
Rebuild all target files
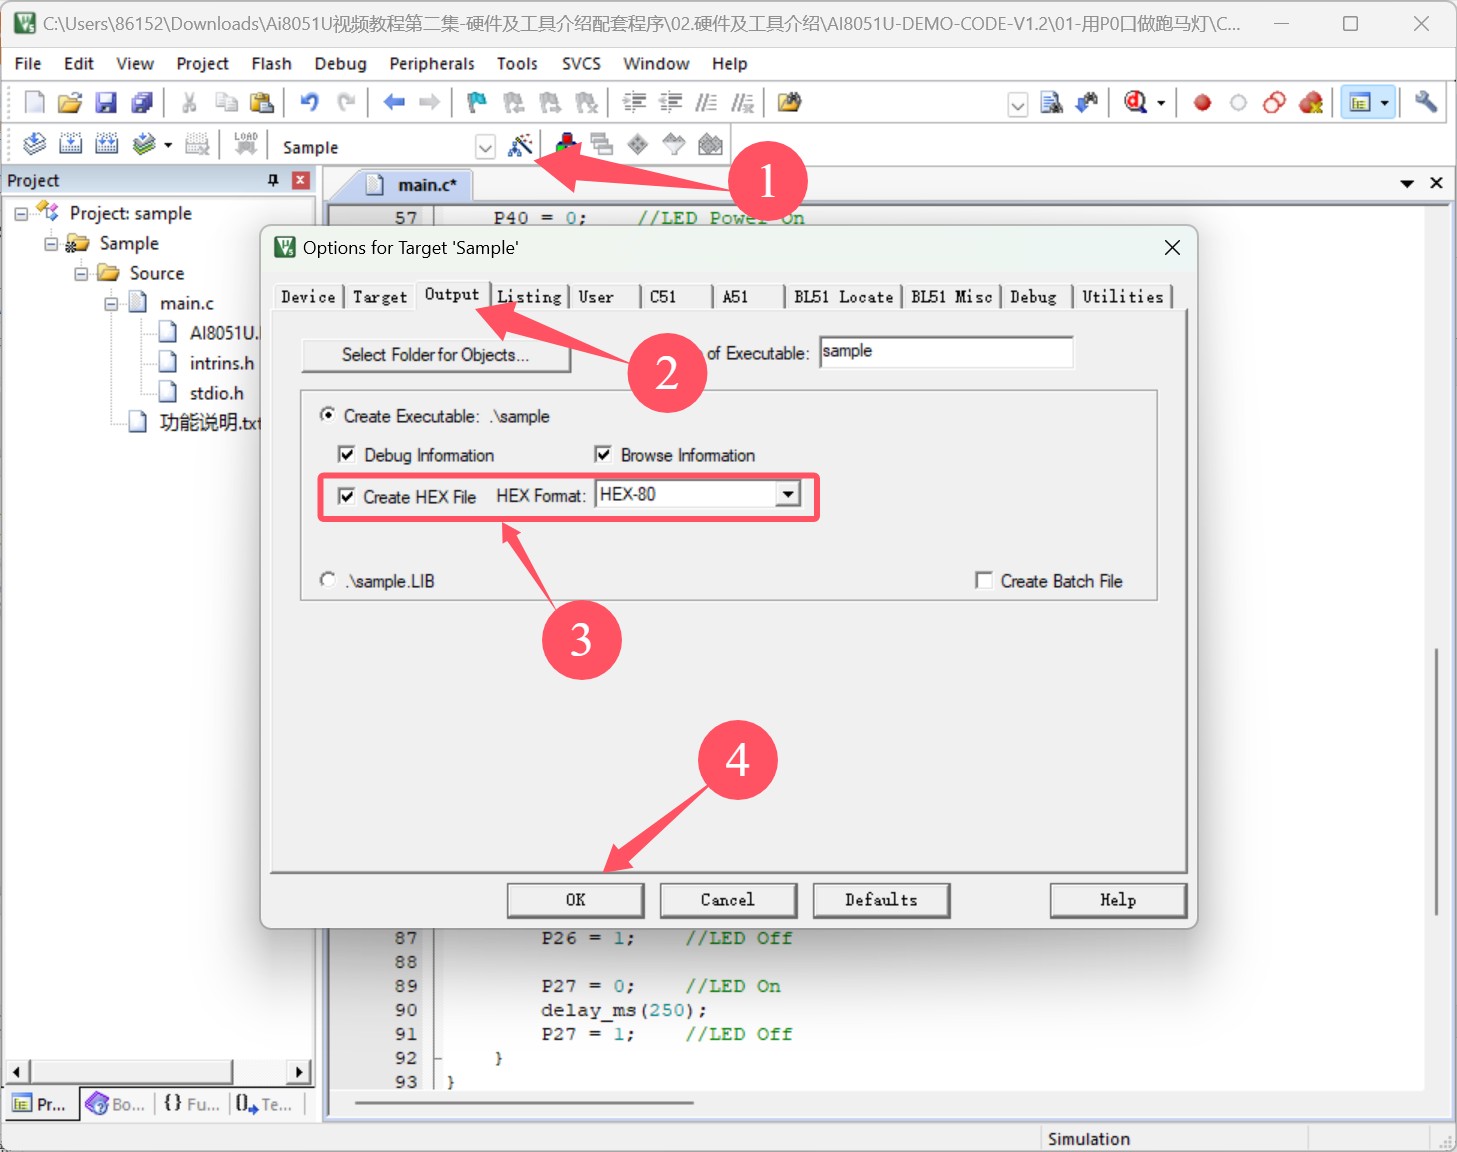106,145
